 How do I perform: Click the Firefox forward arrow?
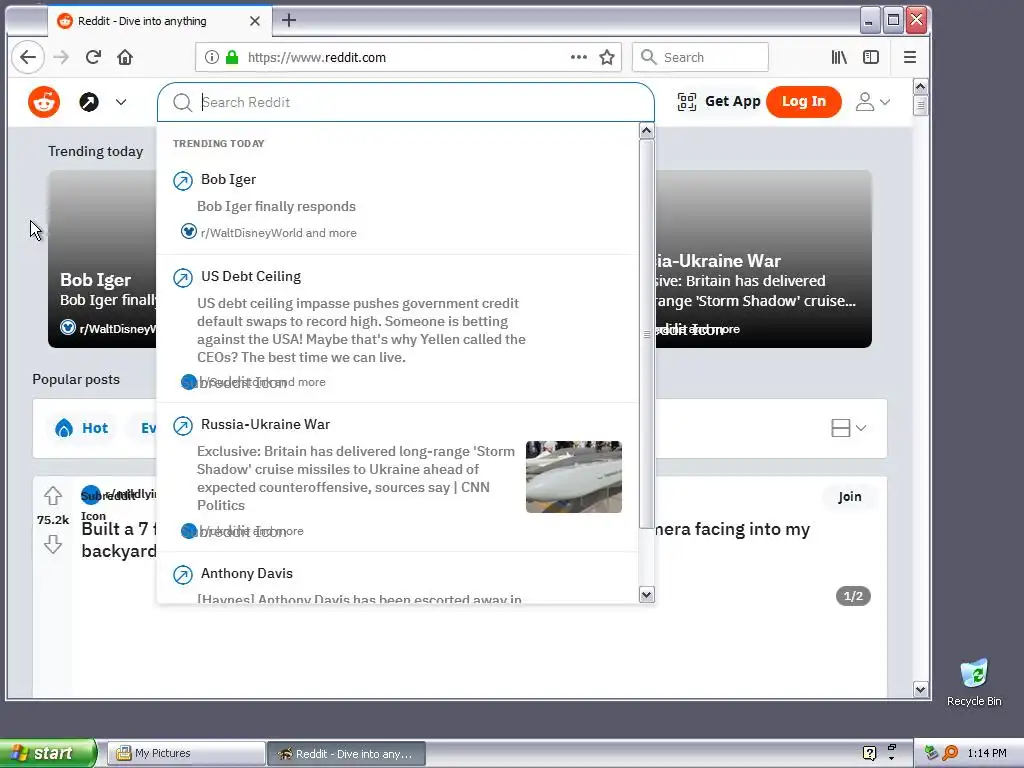point(61,57)
